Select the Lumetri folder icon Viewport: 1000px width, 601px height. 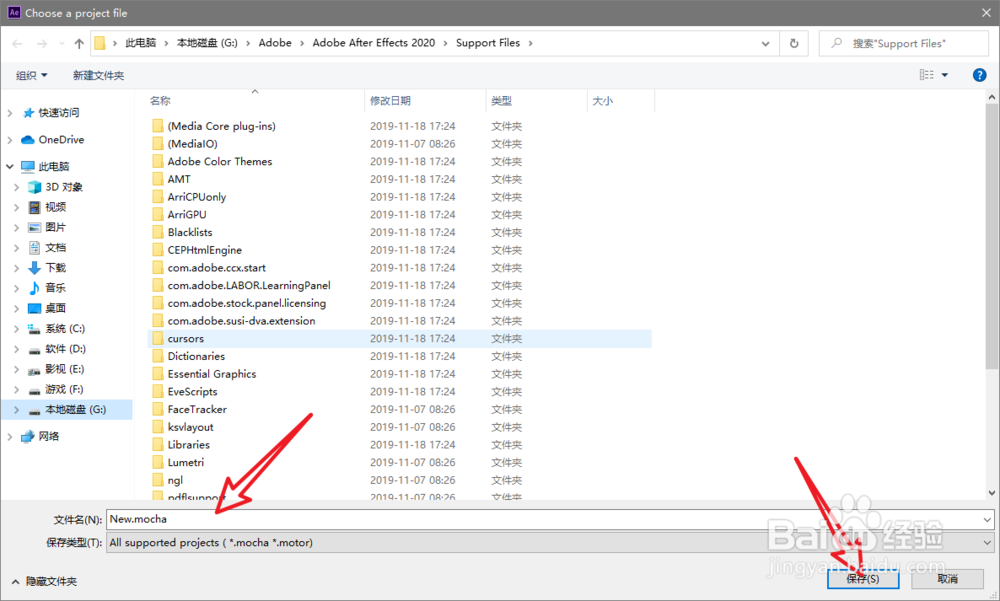tap(158, 463)
